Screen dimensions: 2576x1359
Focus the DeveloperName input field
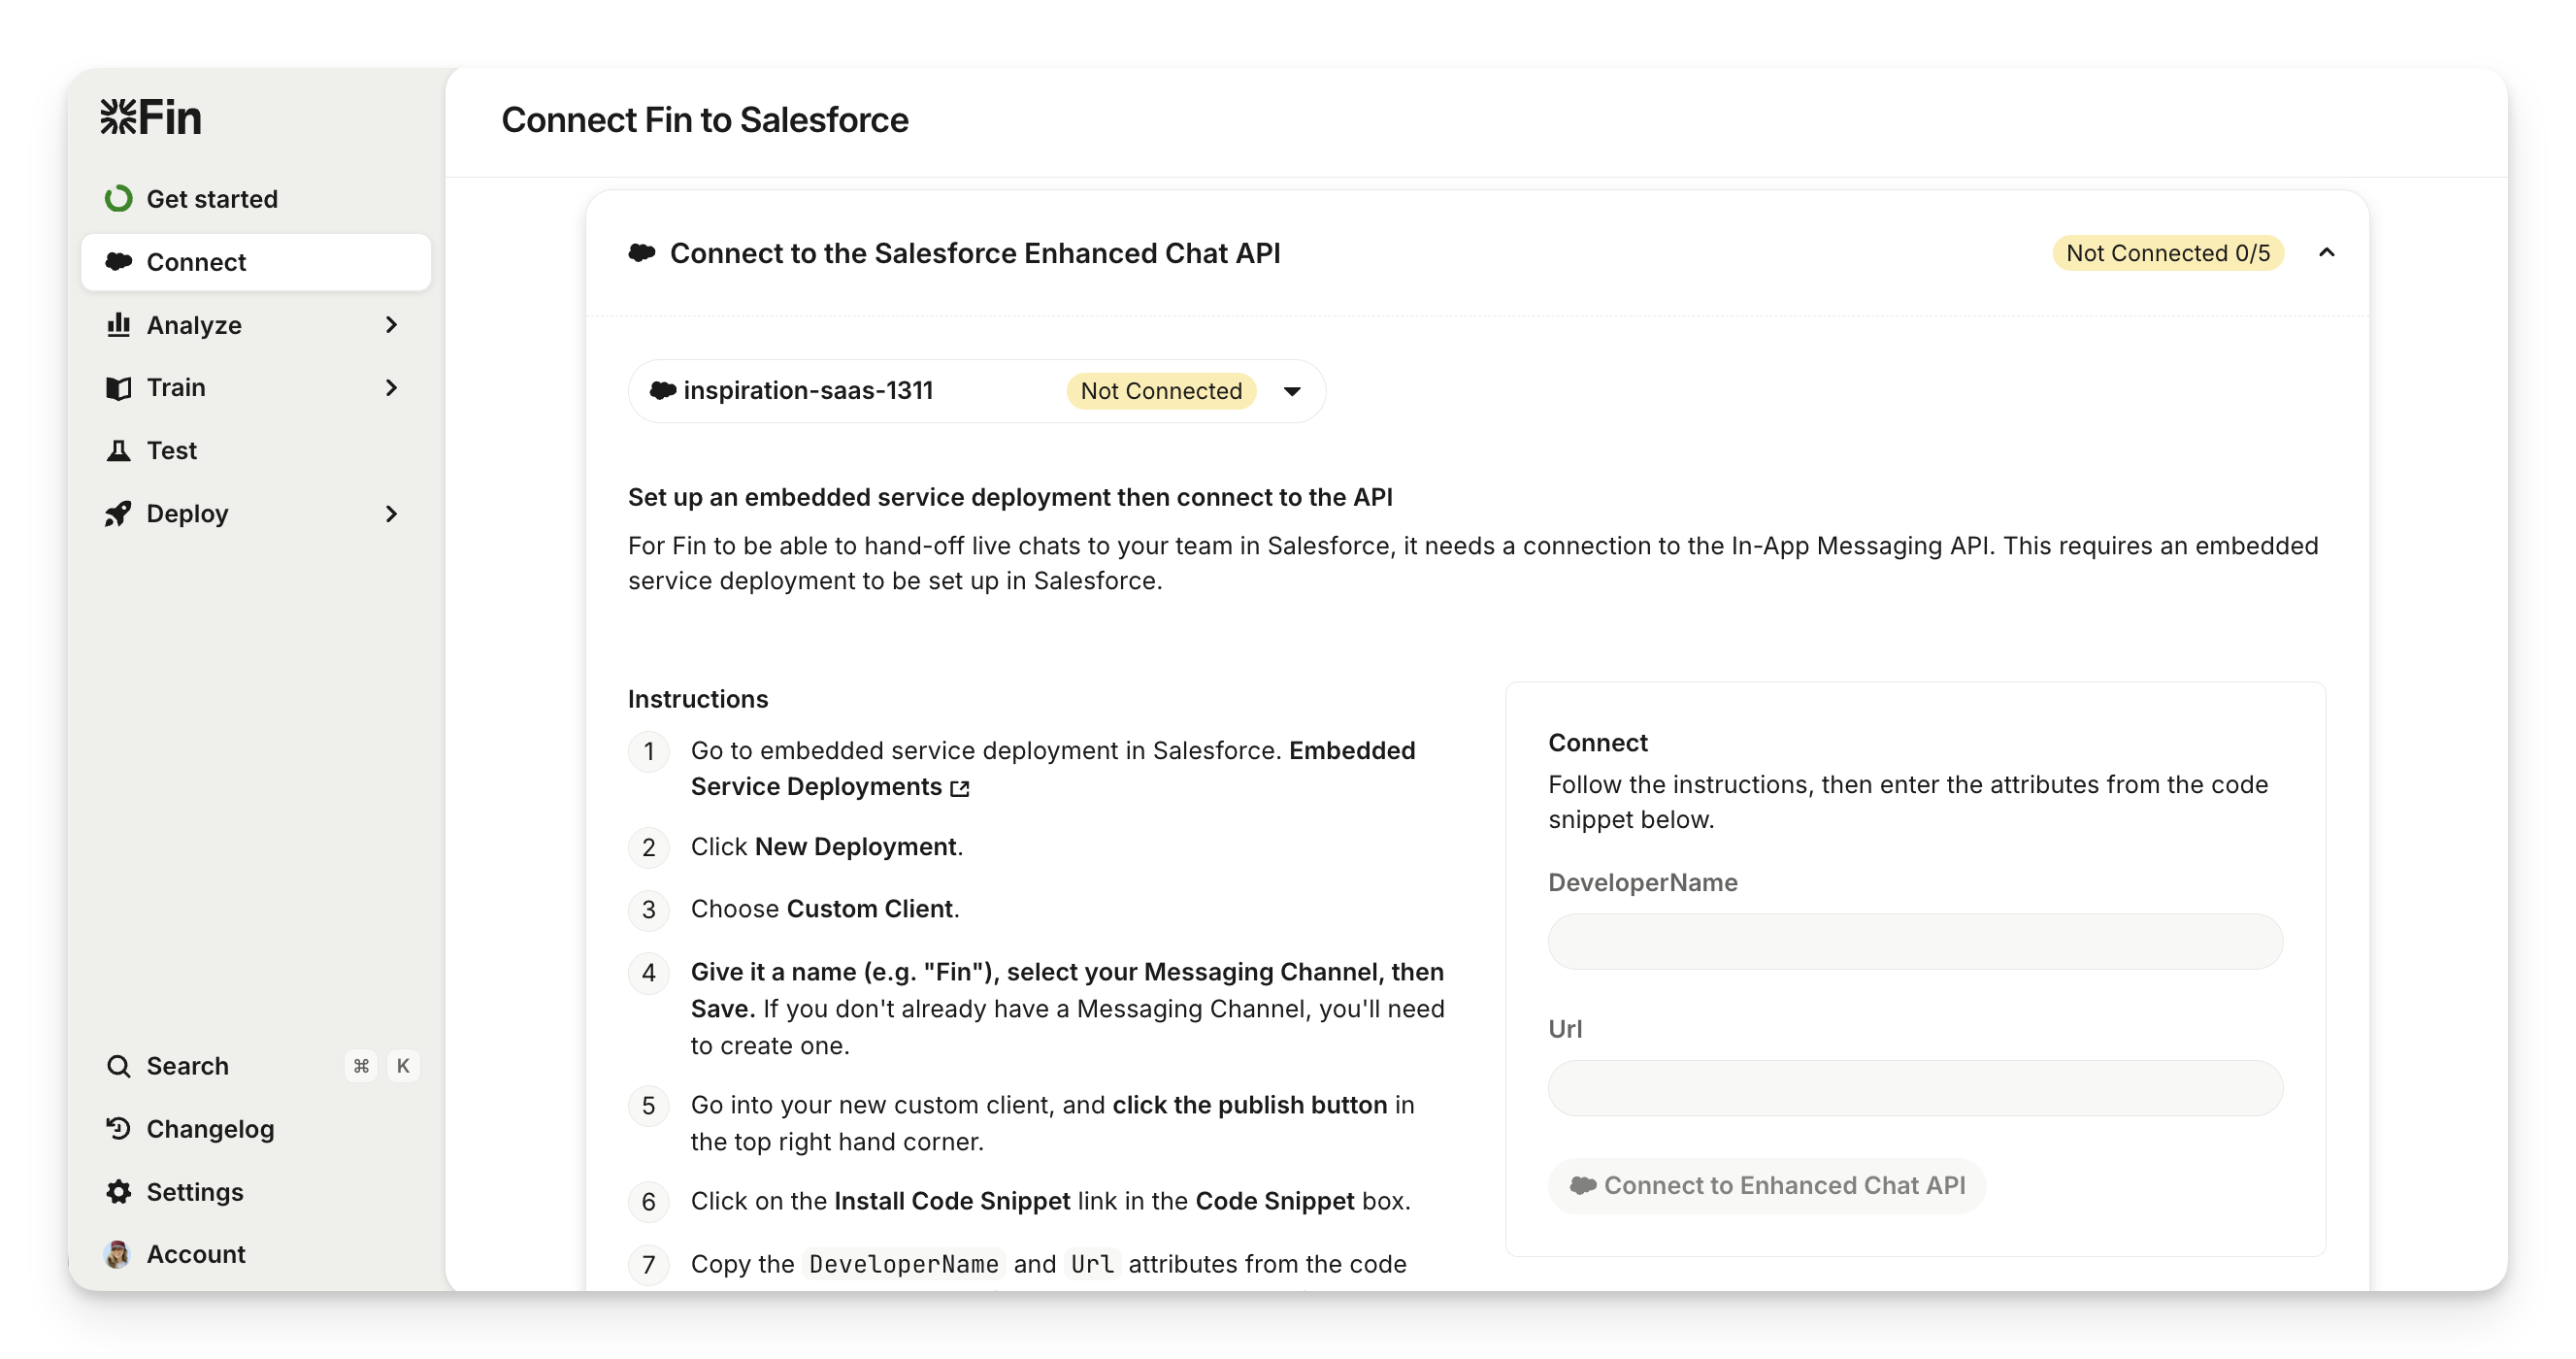point(1914,941)
